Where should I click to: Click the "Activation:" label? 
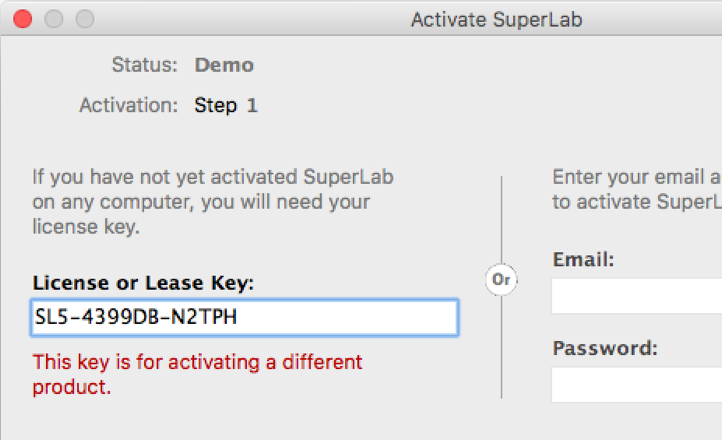pyautogui.click(x=129, y=105)
